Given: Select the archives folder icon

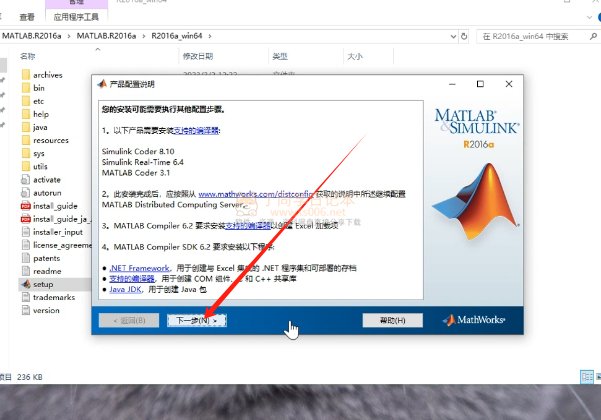Looking at the screenshot, I should click(x=26, y=75).
